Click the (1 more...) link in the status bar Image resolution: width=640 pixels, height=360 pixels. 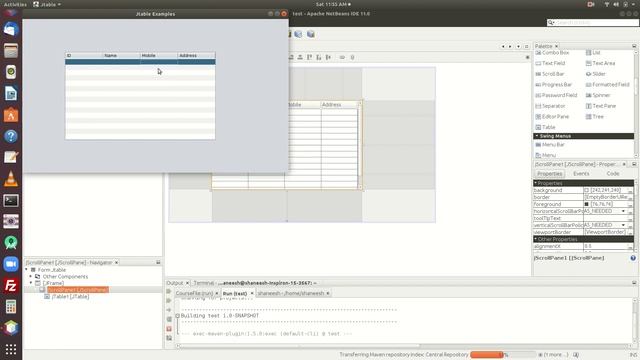(x=556, y=355)
